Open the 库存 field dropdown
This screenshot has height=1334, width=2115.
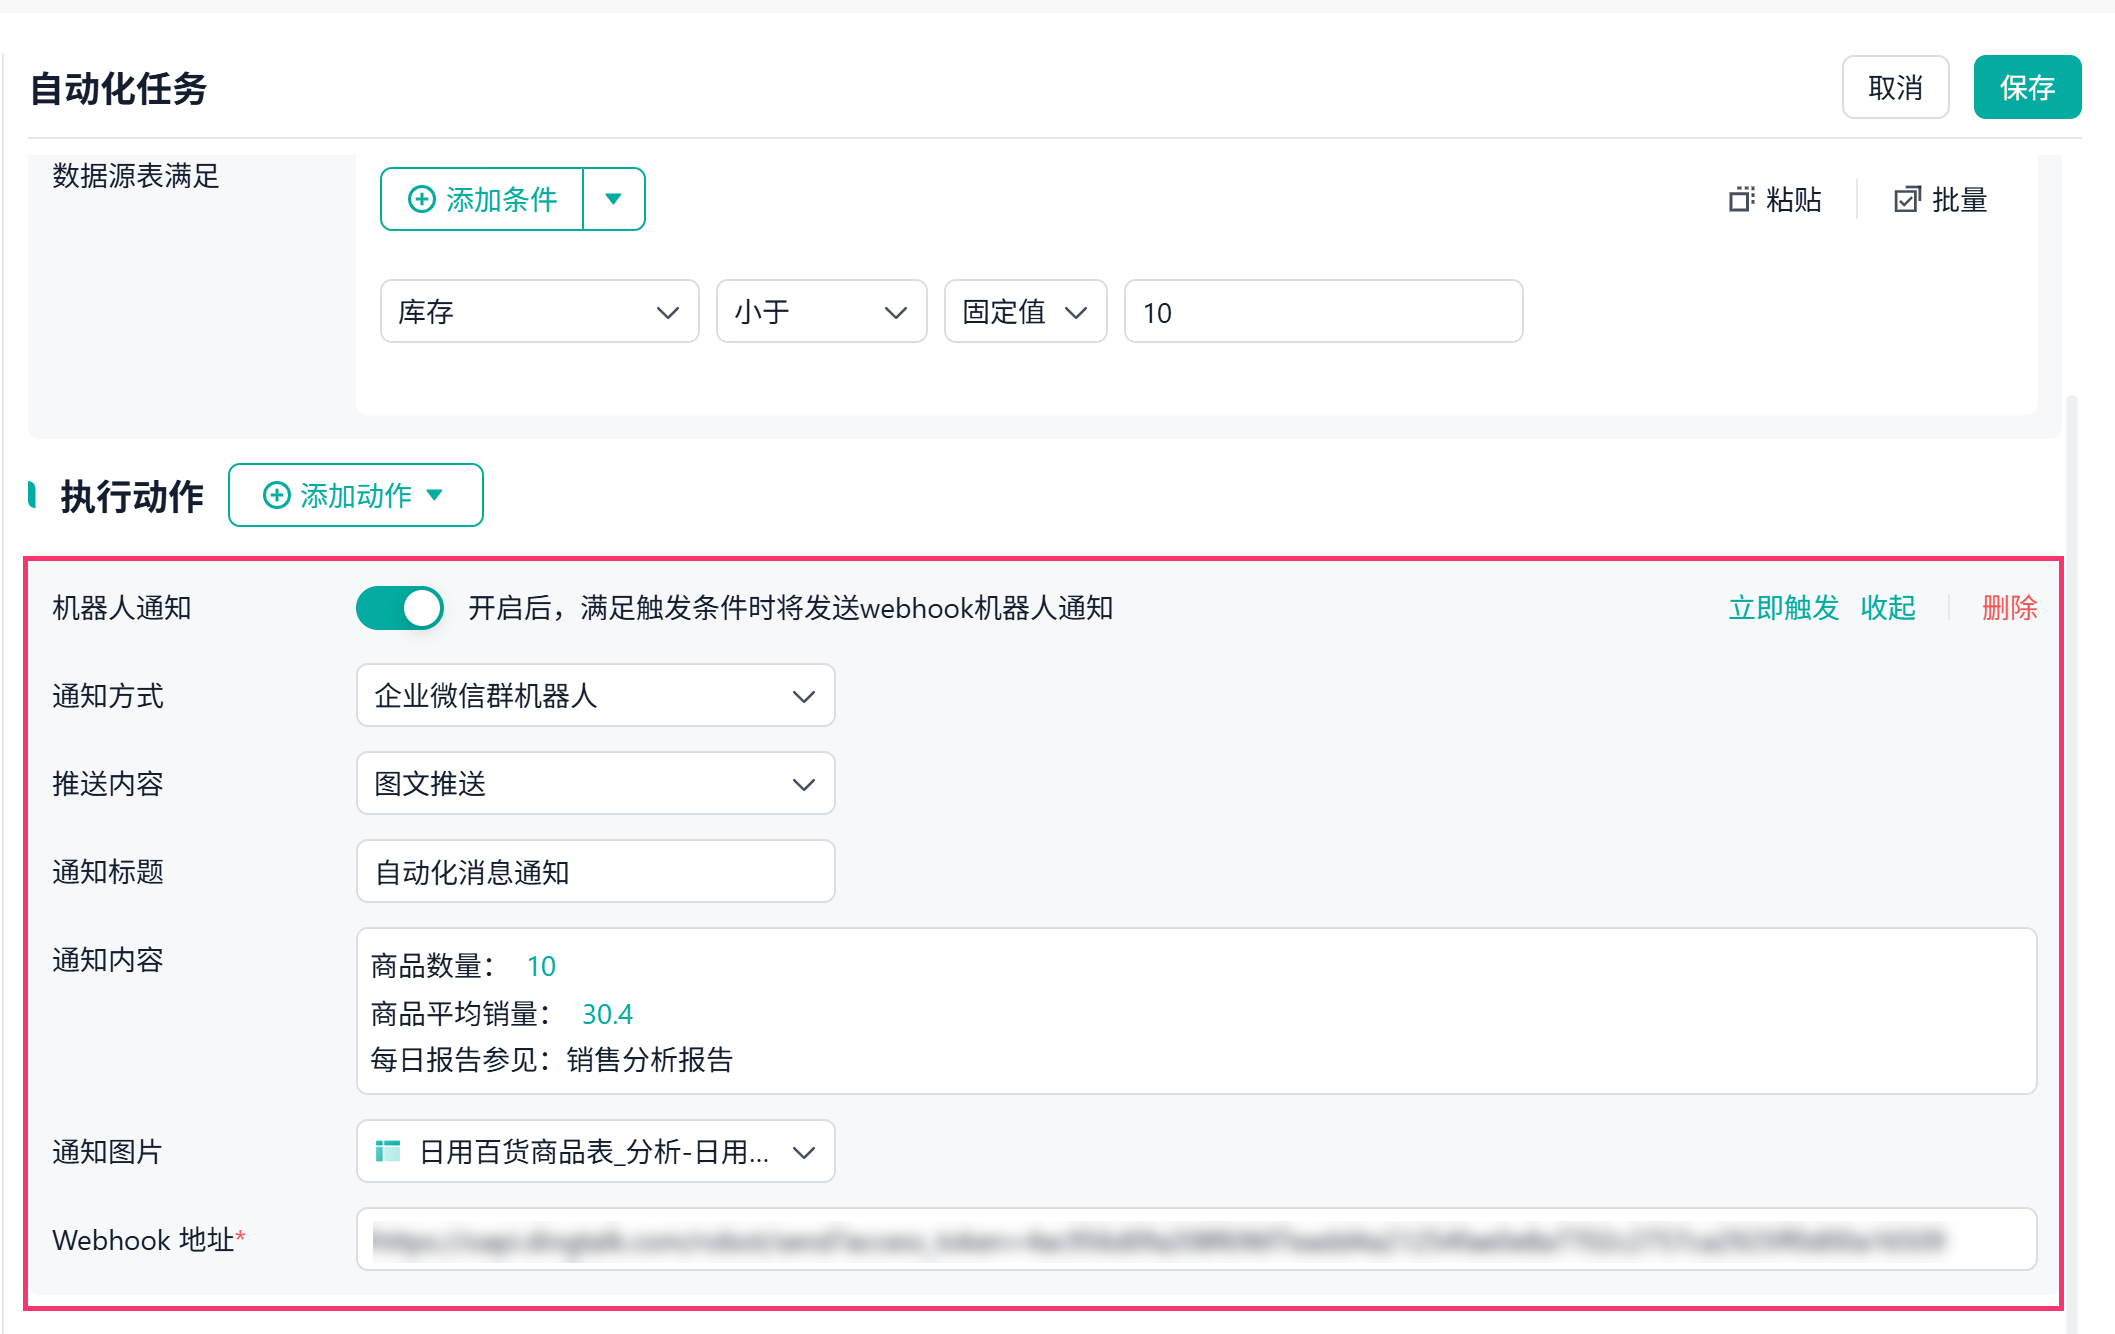(x=539, y=312)
